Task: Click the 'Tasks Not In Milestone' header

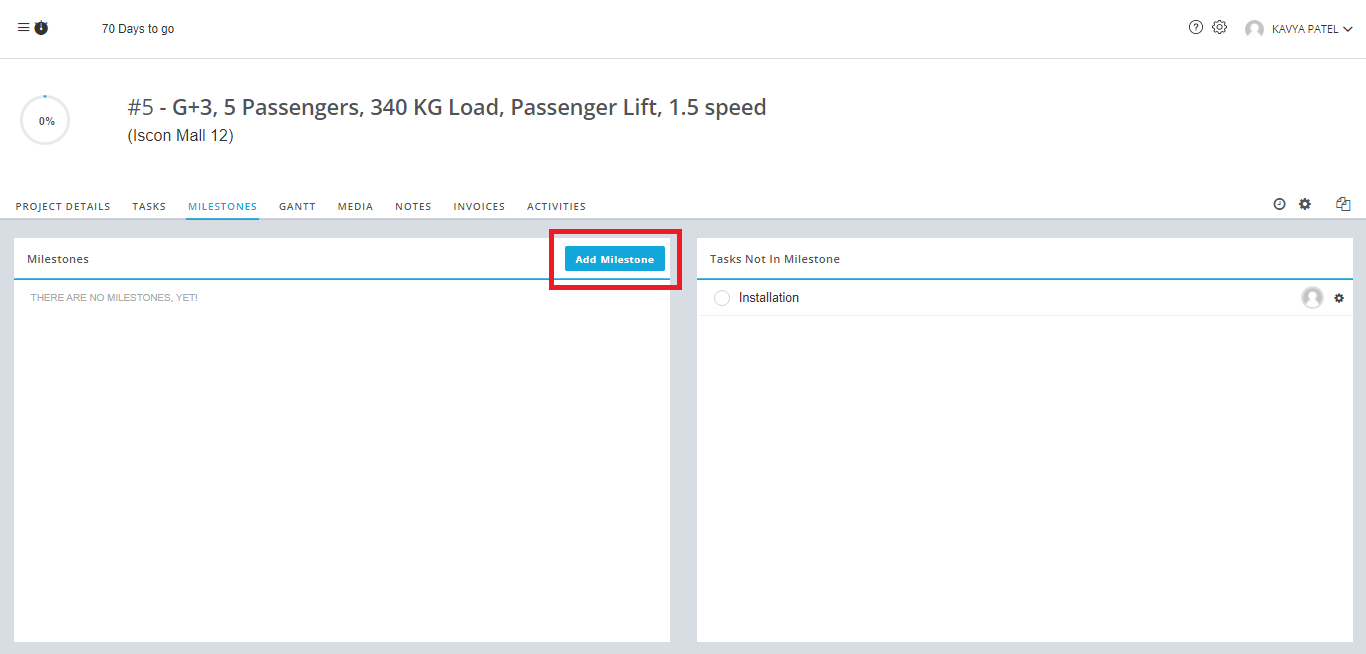Action: pos(775,259)
